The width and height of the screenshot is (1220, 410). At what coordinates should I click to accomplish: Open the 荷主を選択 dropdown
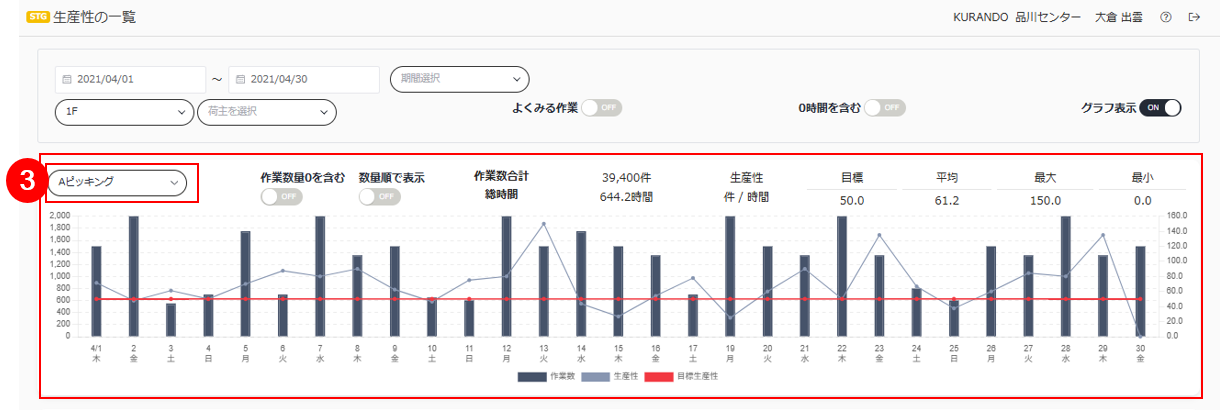pyautogui.click(x=267, y=112)
